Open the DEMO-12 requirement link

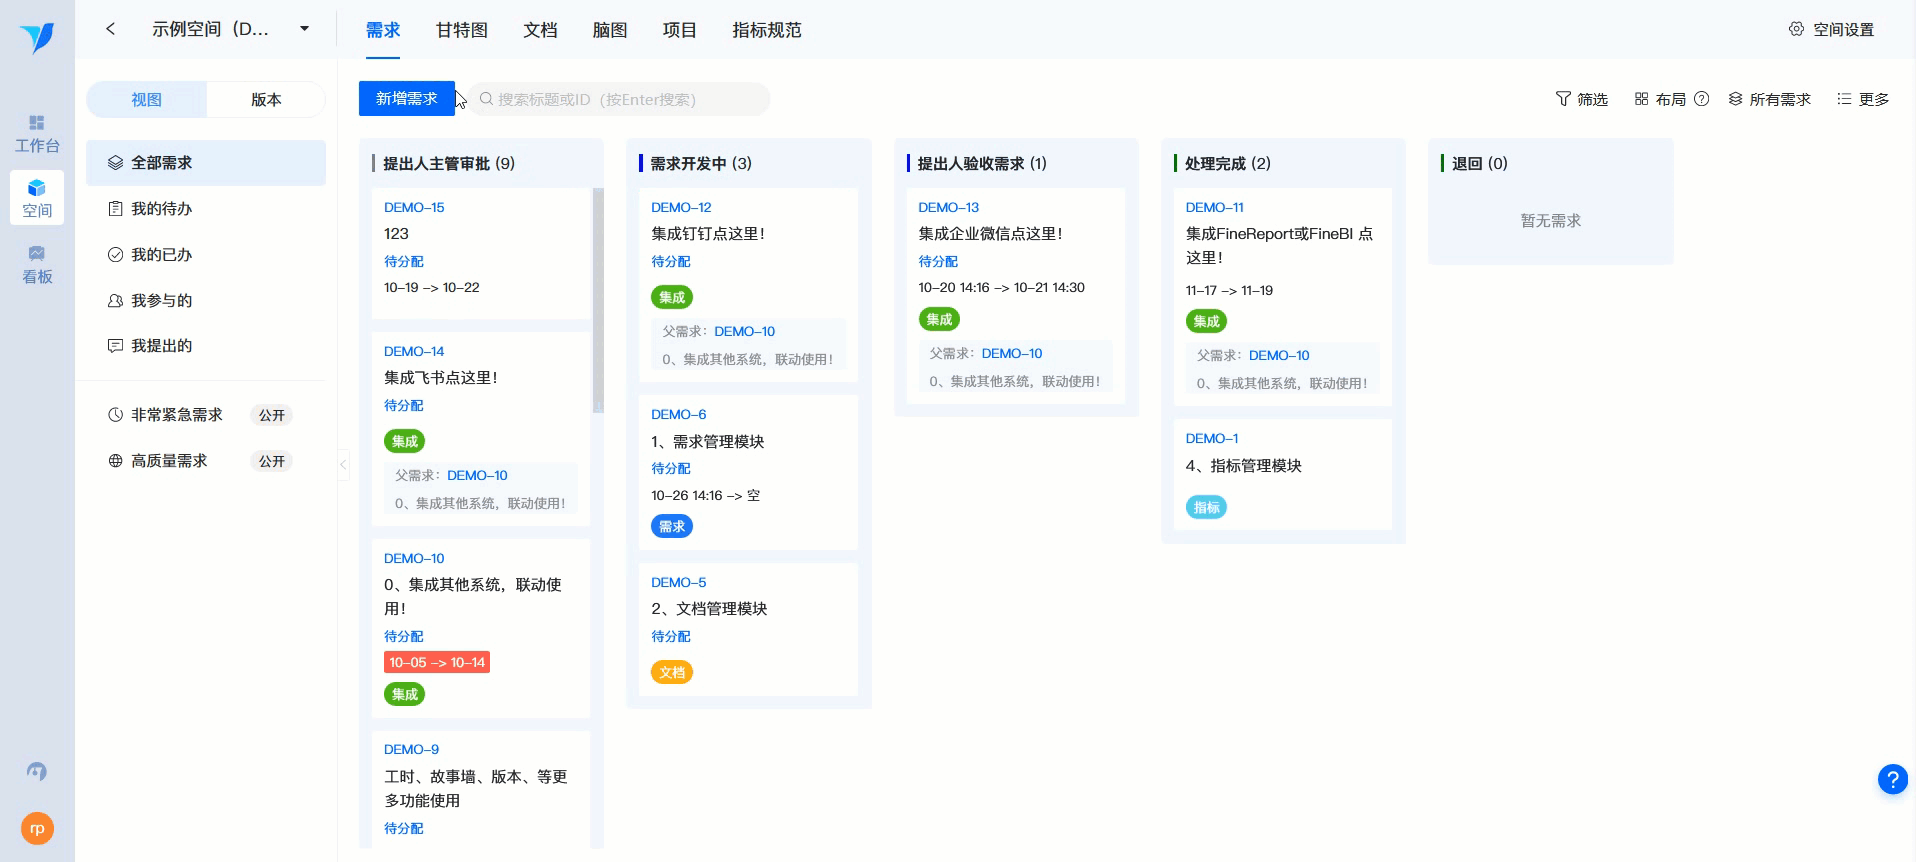click(x=681, y=207)
